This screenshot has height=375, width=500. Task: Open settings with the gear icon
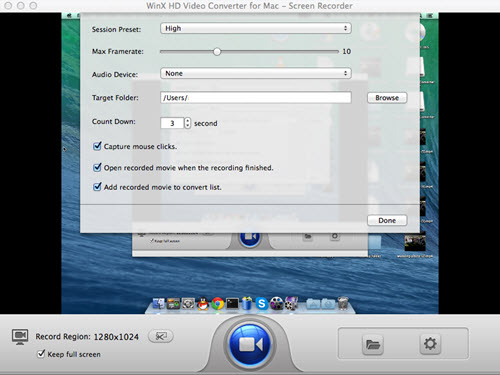tap(430, 343)
